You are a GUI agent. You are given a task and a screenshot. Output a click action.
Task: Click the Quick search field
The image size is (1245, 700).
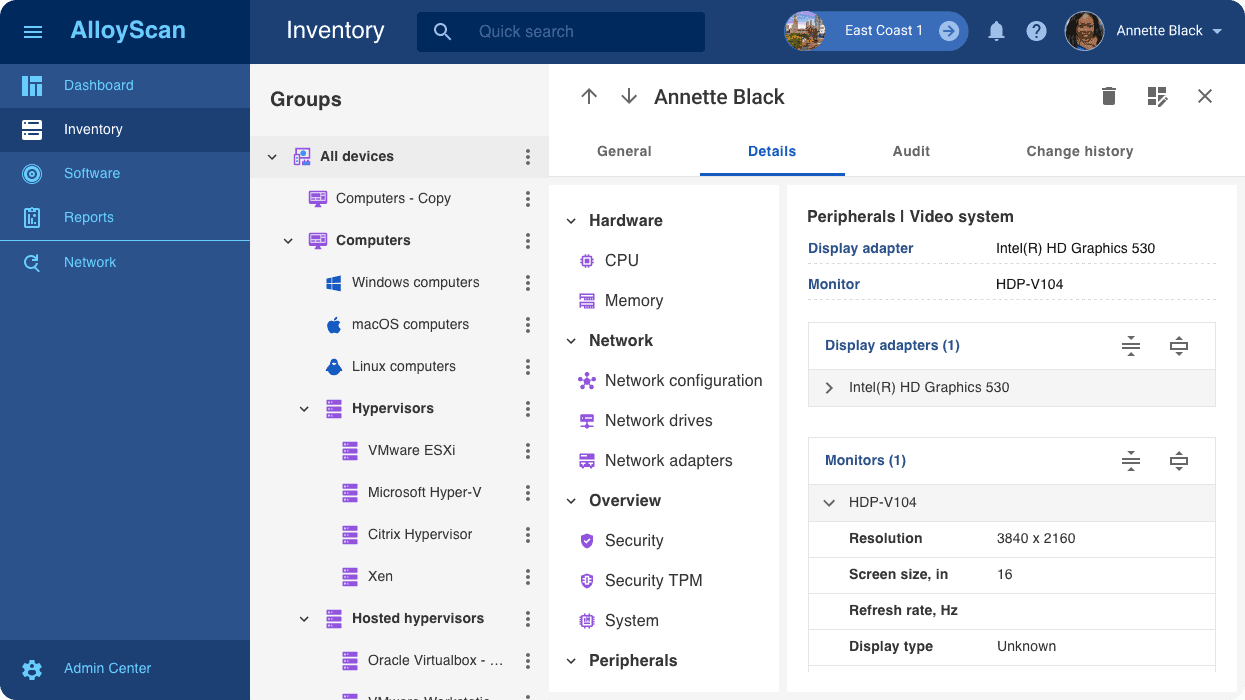[x=580, y=32]
